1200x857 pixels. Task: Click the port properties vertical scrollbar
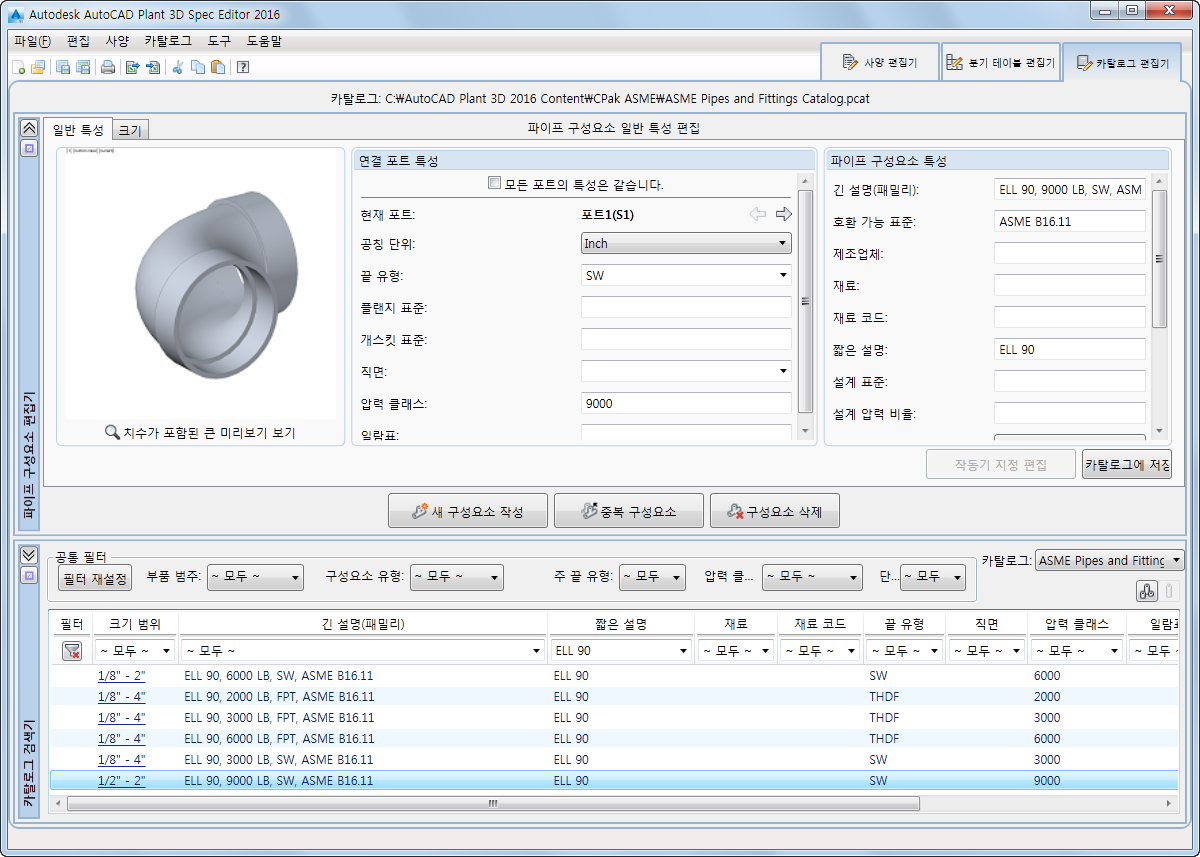pyautogui.click(x=806, y=300)
